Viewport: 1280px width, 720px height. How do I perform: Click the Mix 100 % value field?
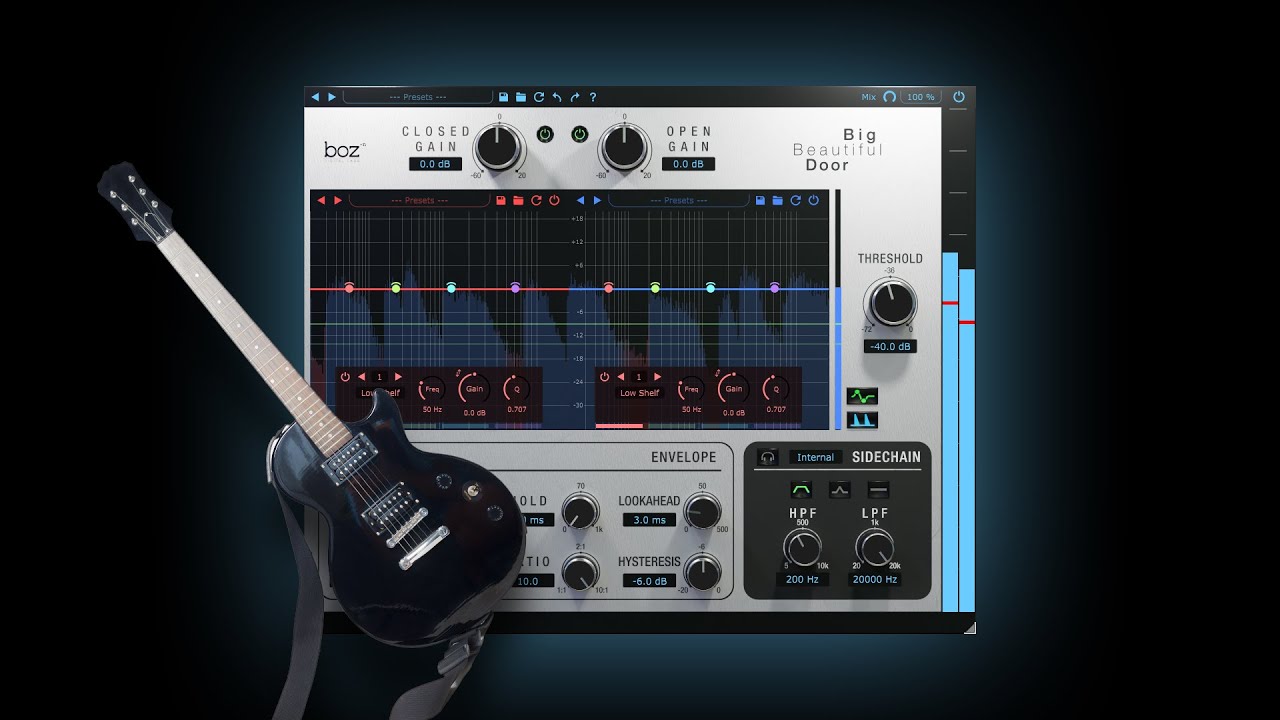[x=920, y=97]
